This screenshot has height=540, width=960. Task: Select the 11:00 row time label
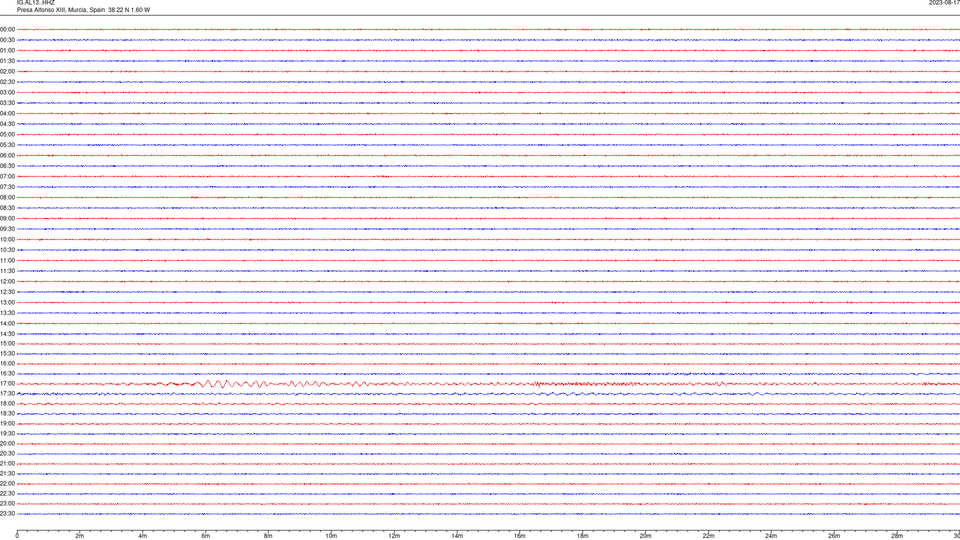pyautogui.click(x=7, y=261)
